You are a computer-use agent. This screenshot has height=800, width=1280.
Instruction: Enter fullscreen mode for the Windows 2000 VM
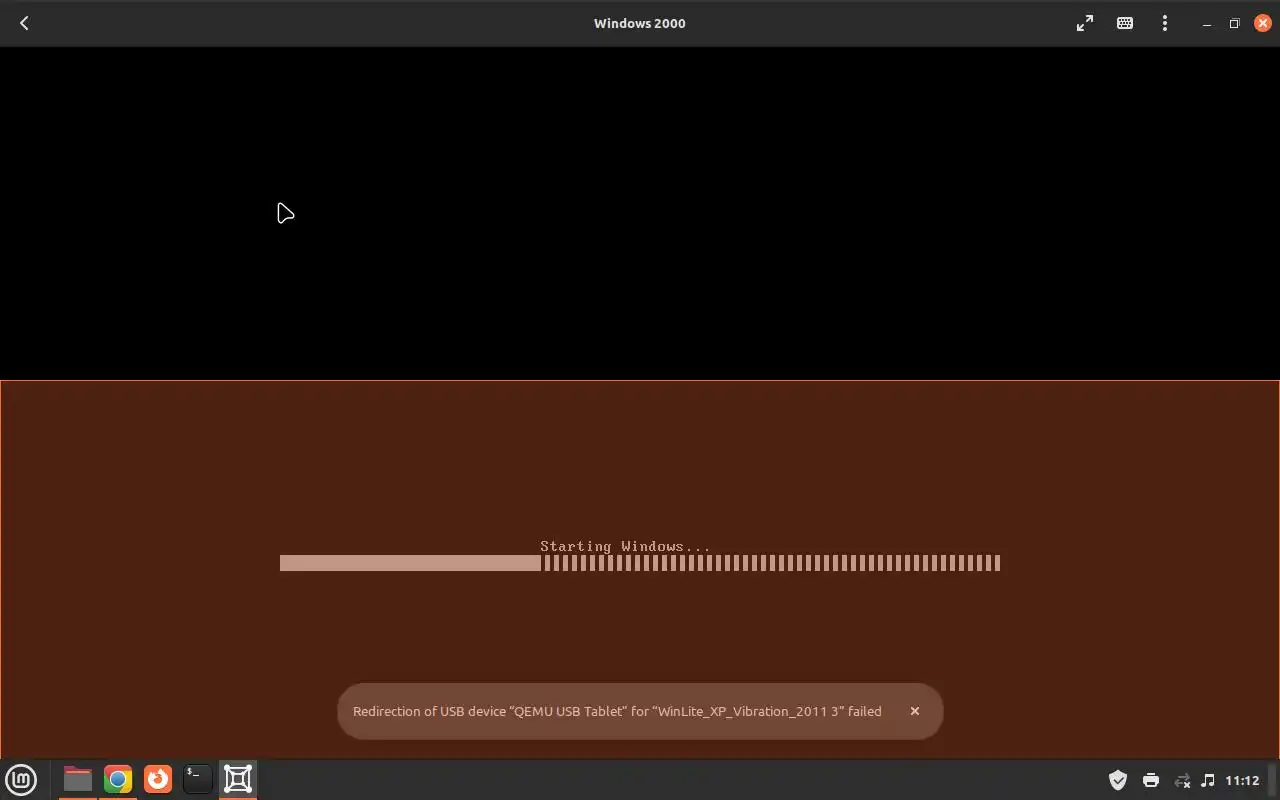[x=1085, y=23]
